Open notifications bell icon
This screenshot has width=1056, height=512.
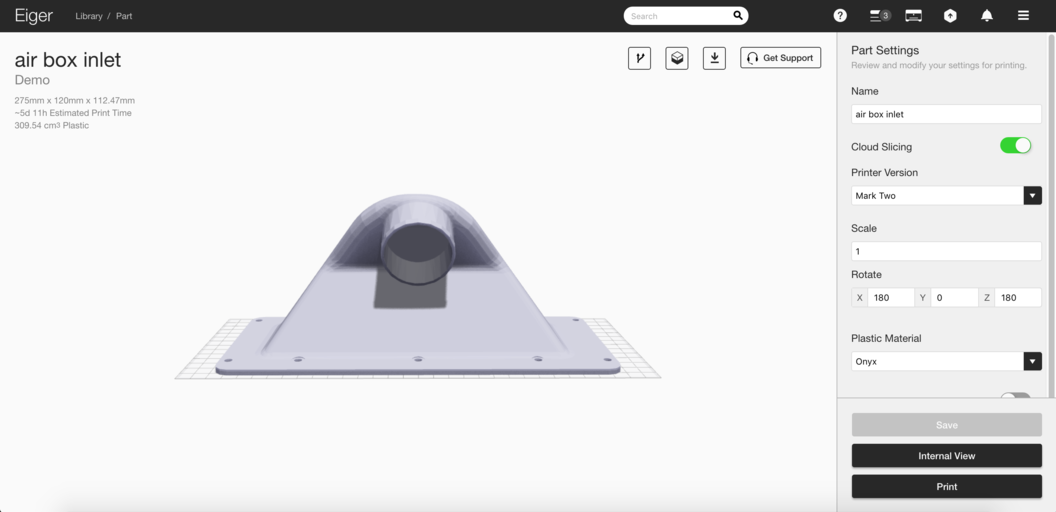(986, 16)
